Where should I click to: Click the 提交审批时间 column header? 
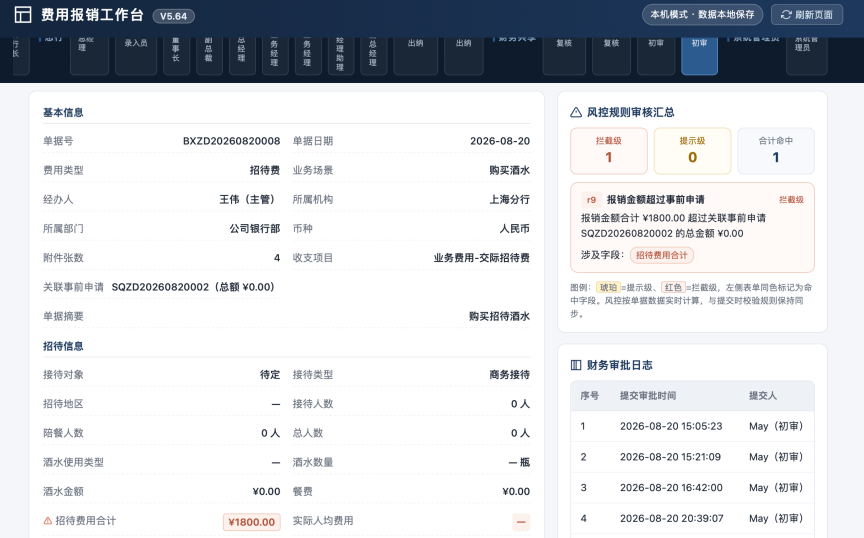(647, 396)
